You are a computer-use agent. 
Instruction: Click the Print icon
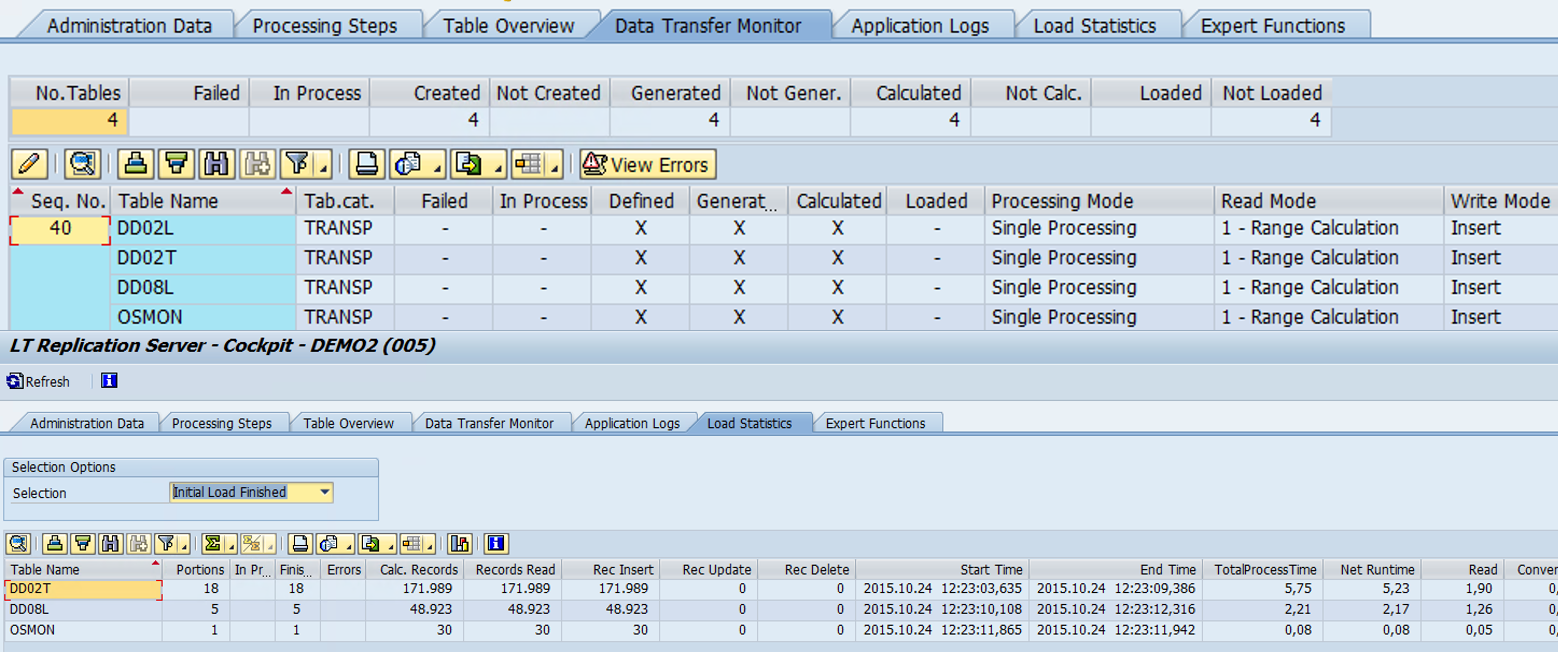pos(365,164)
